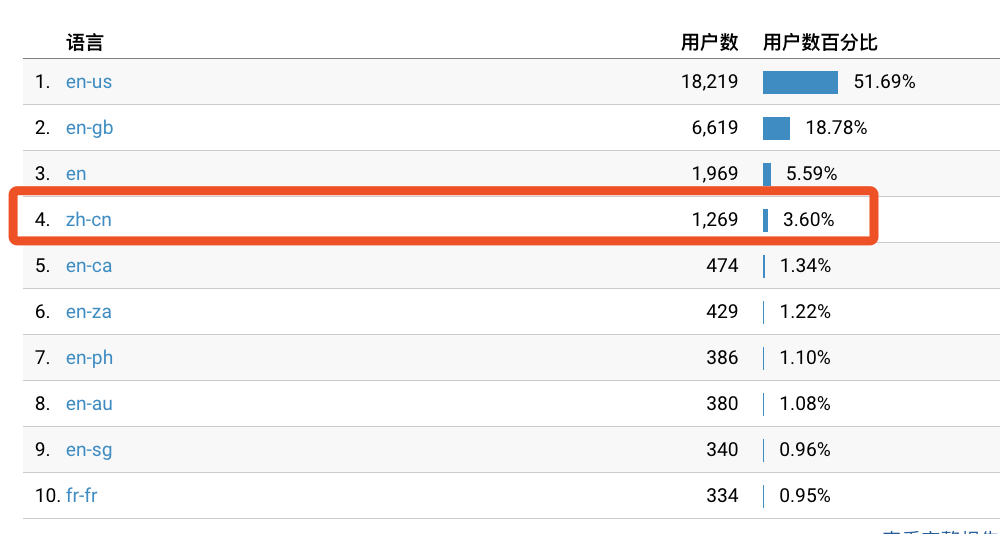Image resolution: width=1006 pixels, height=534 pixels.
Task: Click the 18.78% percentage bar for en-gb
Action: [776, 128]
